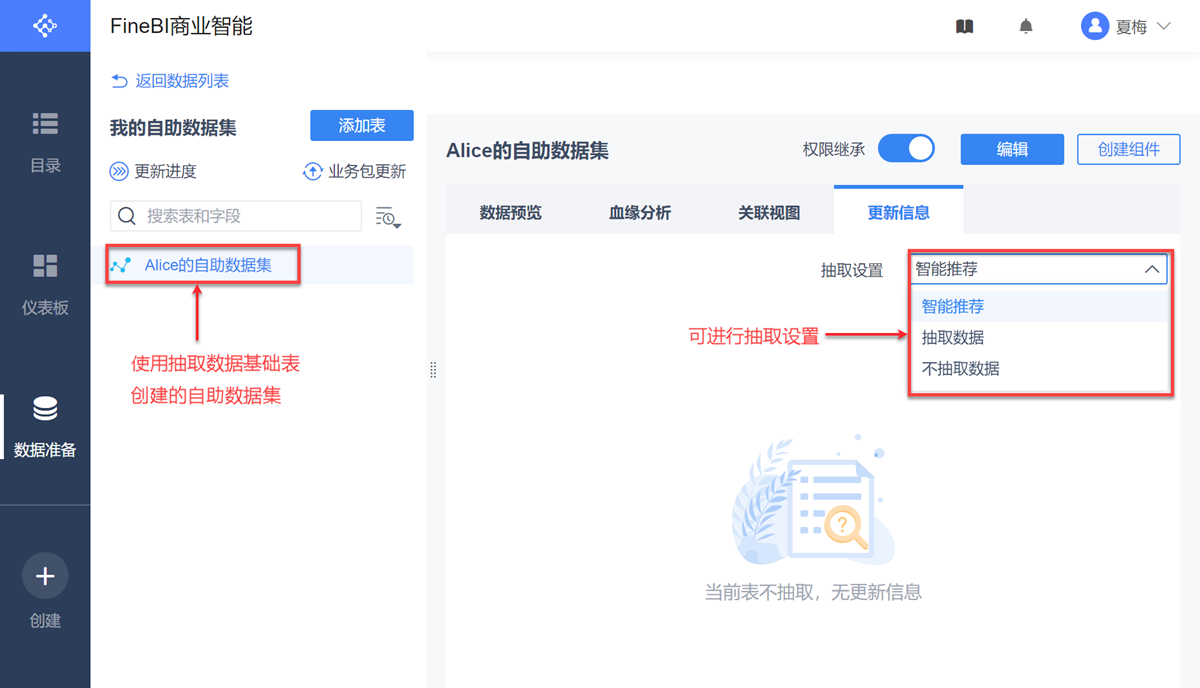Switch to the 数据预览 tab
This screenshot has height=688, width=1200.
[x=510, y=212]
